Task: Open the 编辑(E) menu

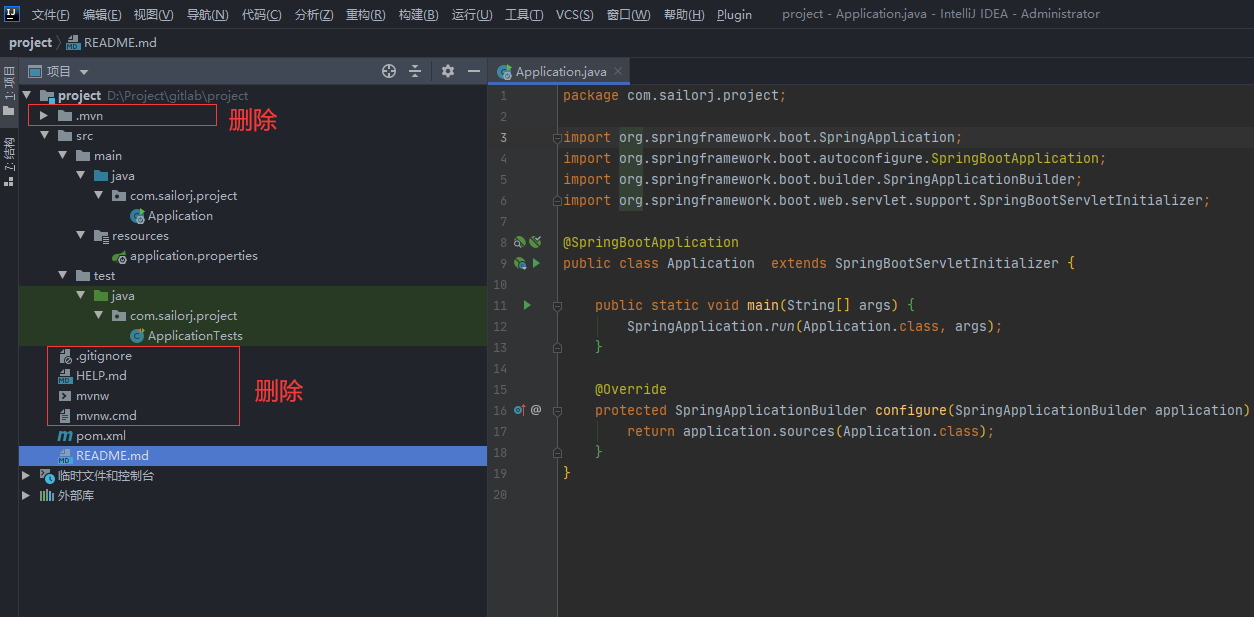Action: click(102, 14)
